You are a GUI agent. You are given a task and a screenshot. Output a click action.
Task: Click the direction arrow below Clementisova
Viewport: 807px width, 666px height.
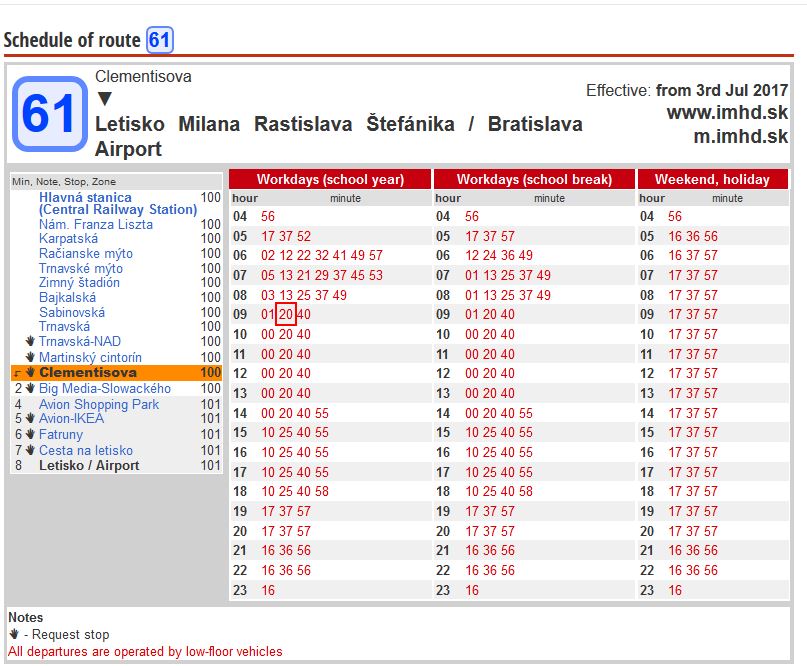tap(105, 98)
